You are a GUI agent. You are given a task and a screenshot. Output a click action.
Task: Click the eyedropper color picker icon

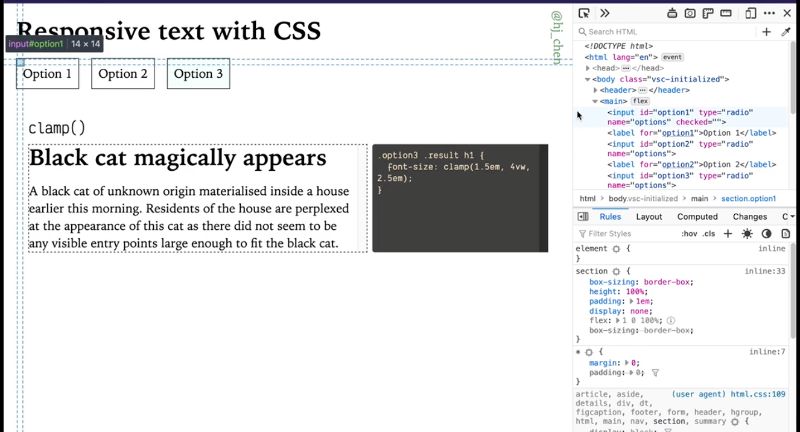point(786,32)
